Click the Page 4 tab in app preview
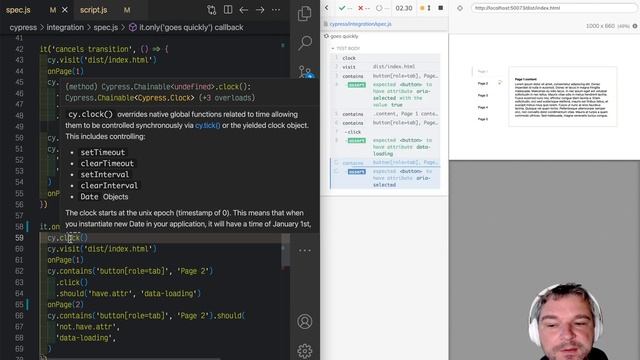The height and width of the screenshot is (360, 640). (x=483, y=107)
